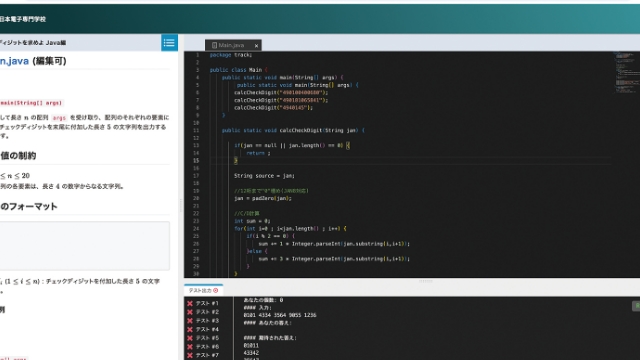Click the red error icon on テスト出力 tab
The image size is (640, 360).
tap(216, 290)
